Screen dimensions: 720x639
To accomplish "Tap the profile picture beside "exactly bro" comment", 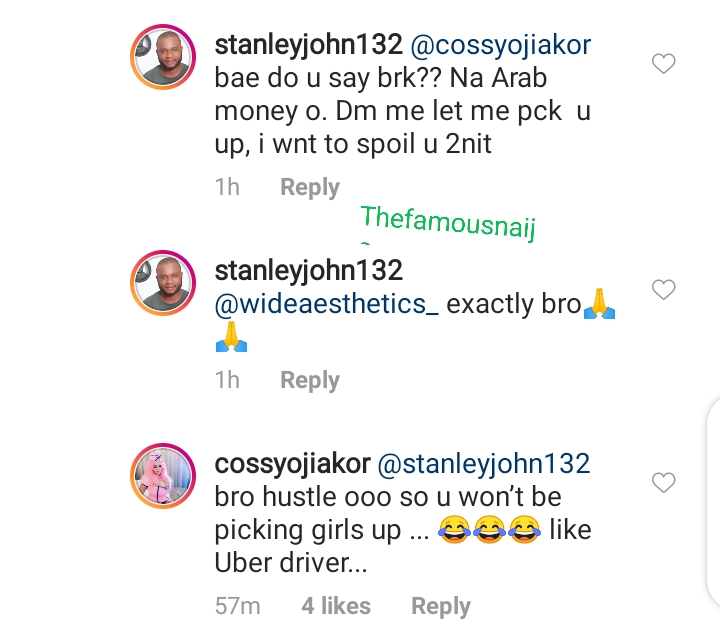I will tap(163, 286).
